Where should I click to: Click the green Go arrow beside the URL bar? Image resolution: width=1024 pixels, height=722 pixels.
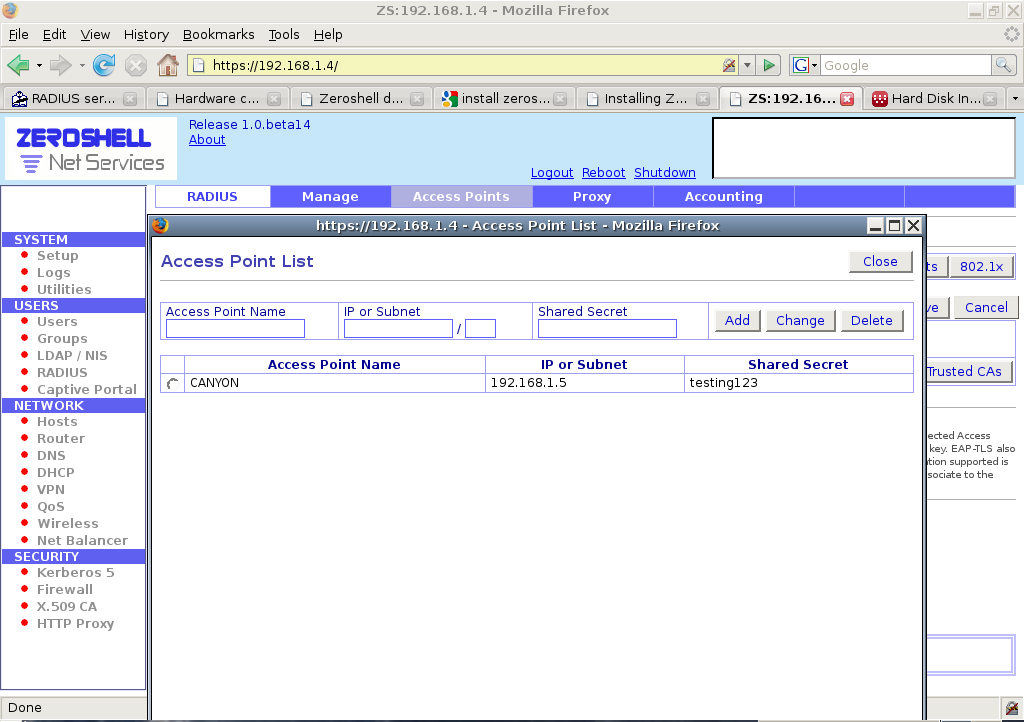(769, 65)
